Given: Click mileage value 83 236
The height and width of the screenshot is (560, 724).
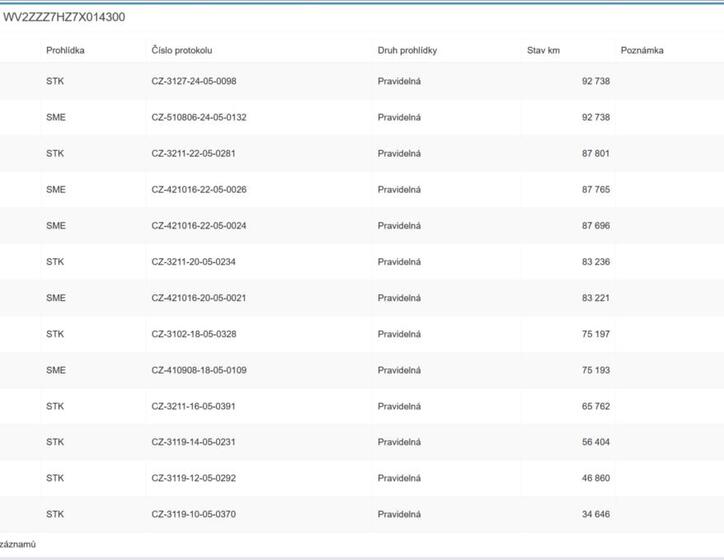Looking at the screenshot, I should pyautogui.click(x=596, y=262).
